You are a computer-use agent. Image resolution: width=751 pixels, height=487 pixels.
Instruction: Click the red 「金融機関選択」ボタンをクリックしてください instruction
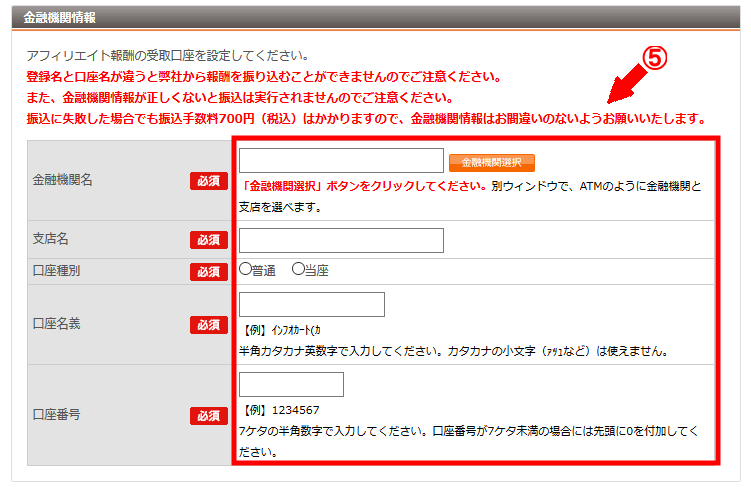[x=364, y=186]
